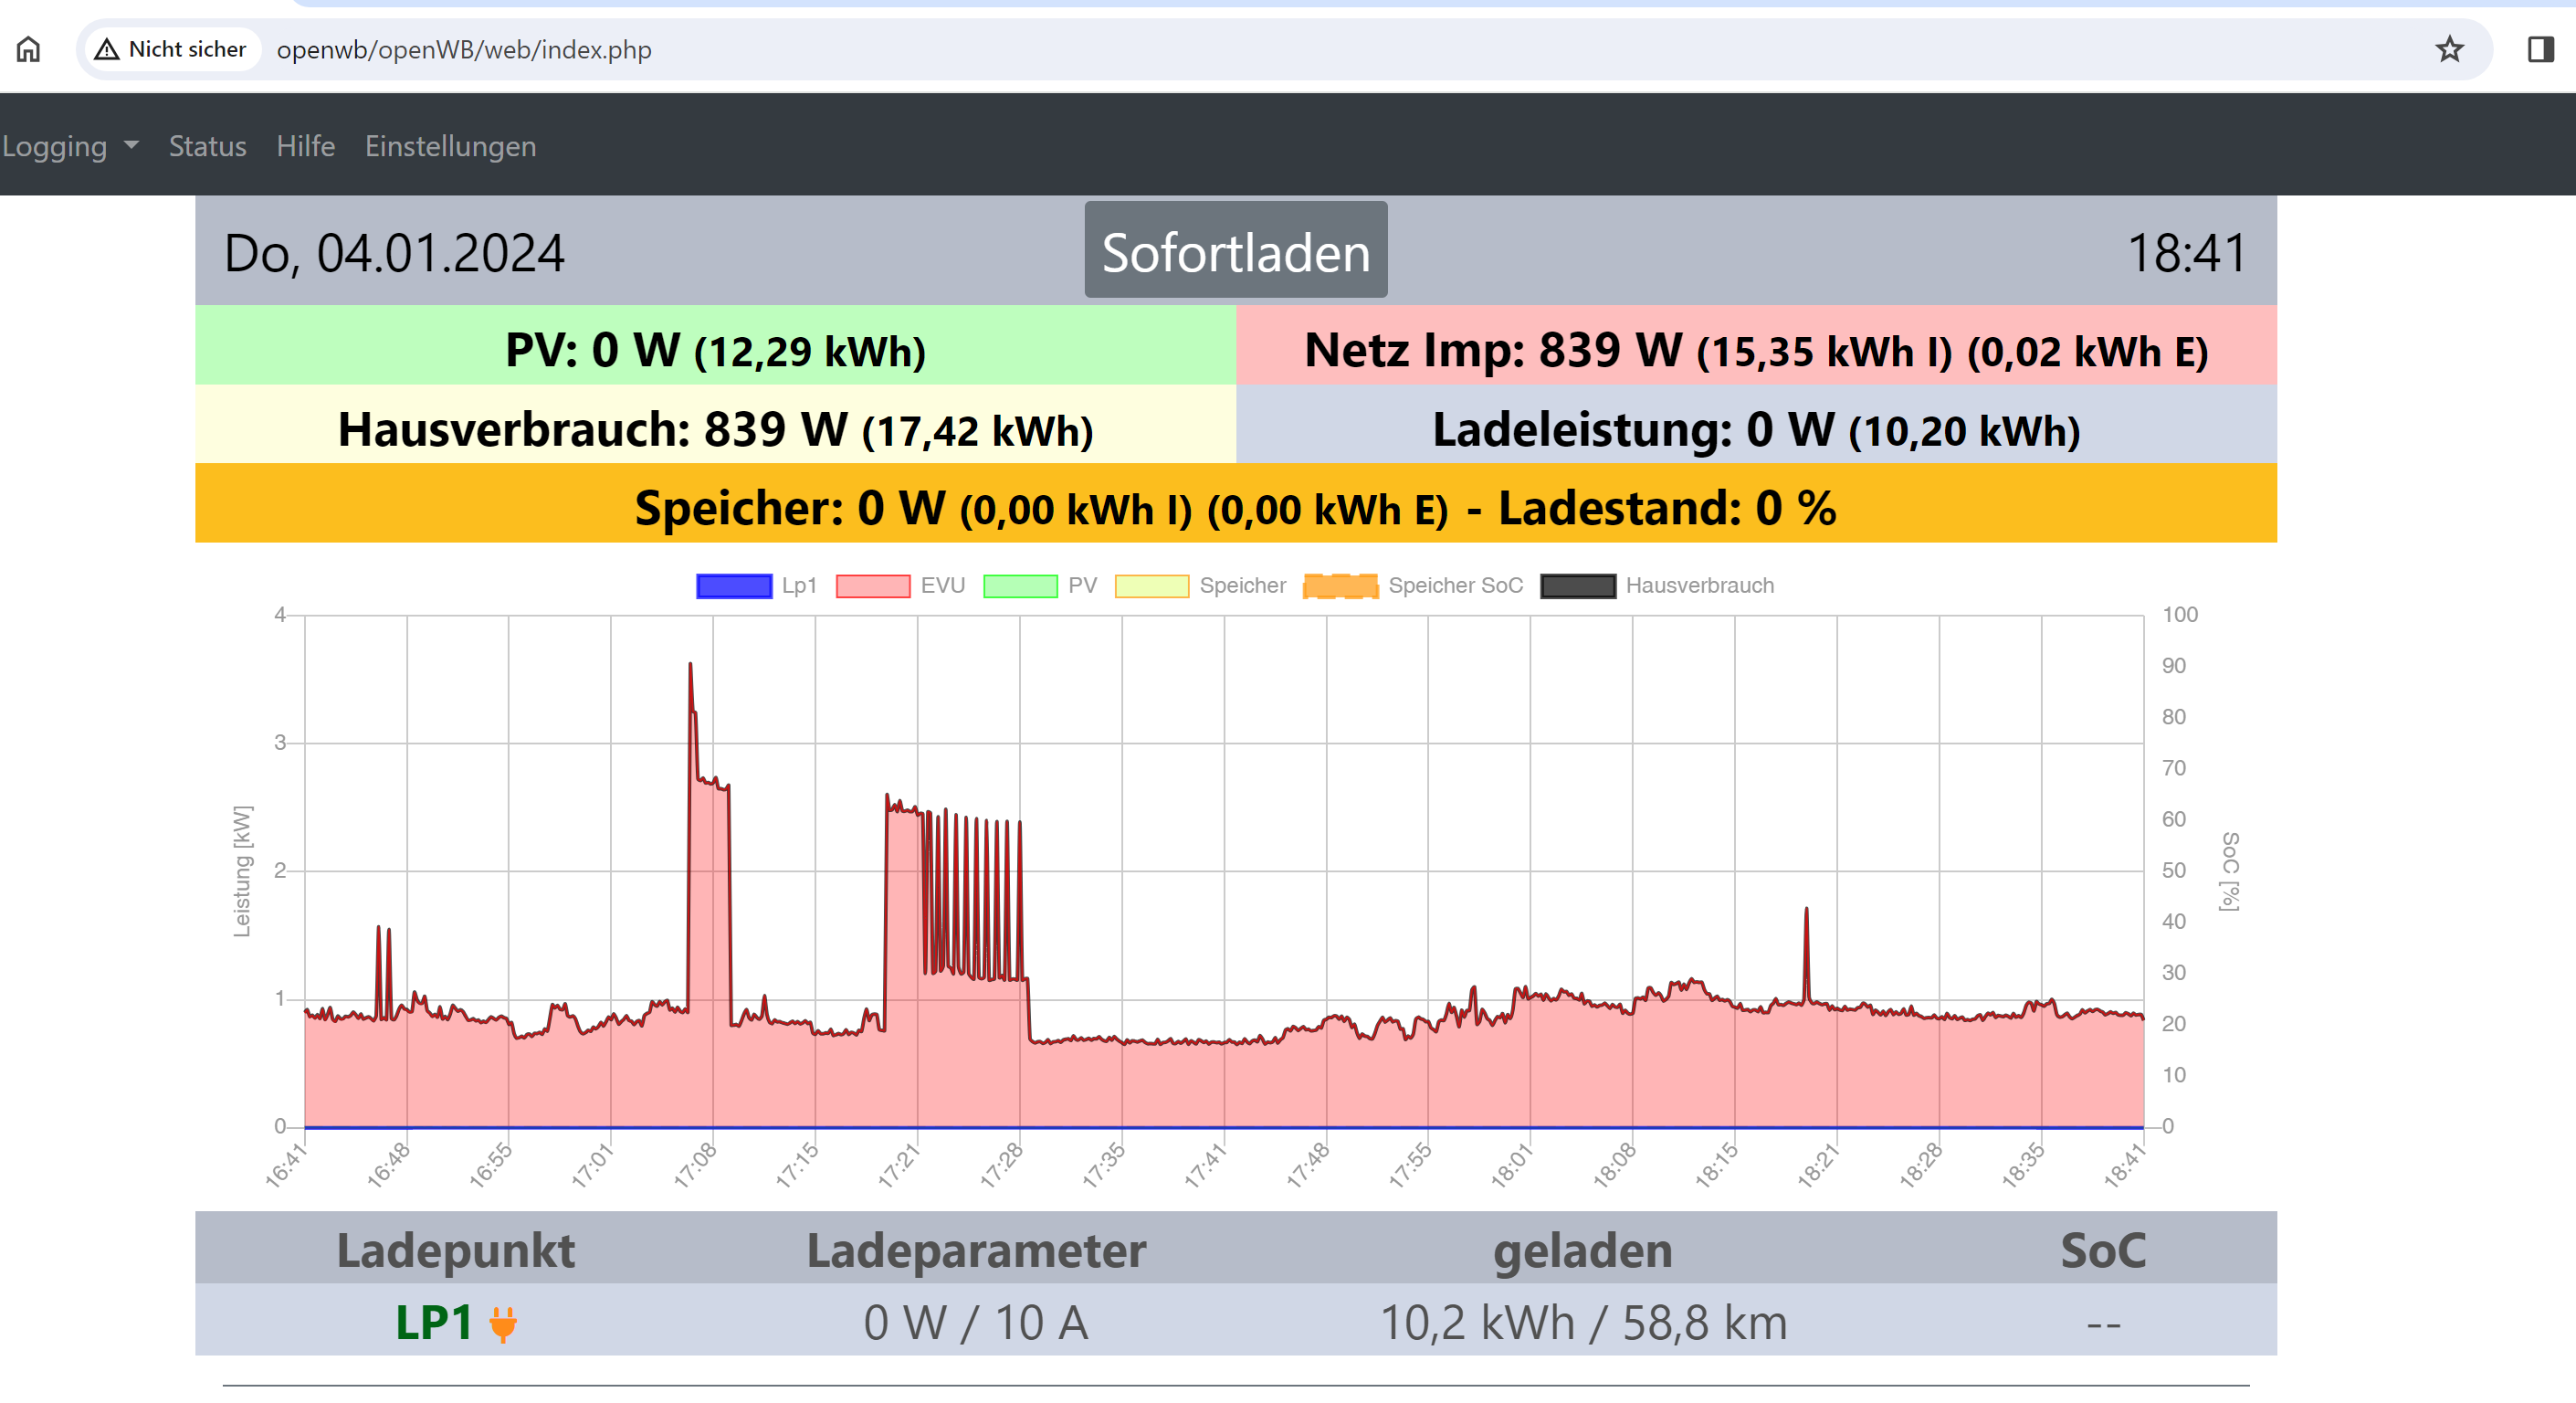The height and width of the screenshot is (1403, 2576).
Task: Click the blue Lp1 legend color box
Action: coord(733,586)
